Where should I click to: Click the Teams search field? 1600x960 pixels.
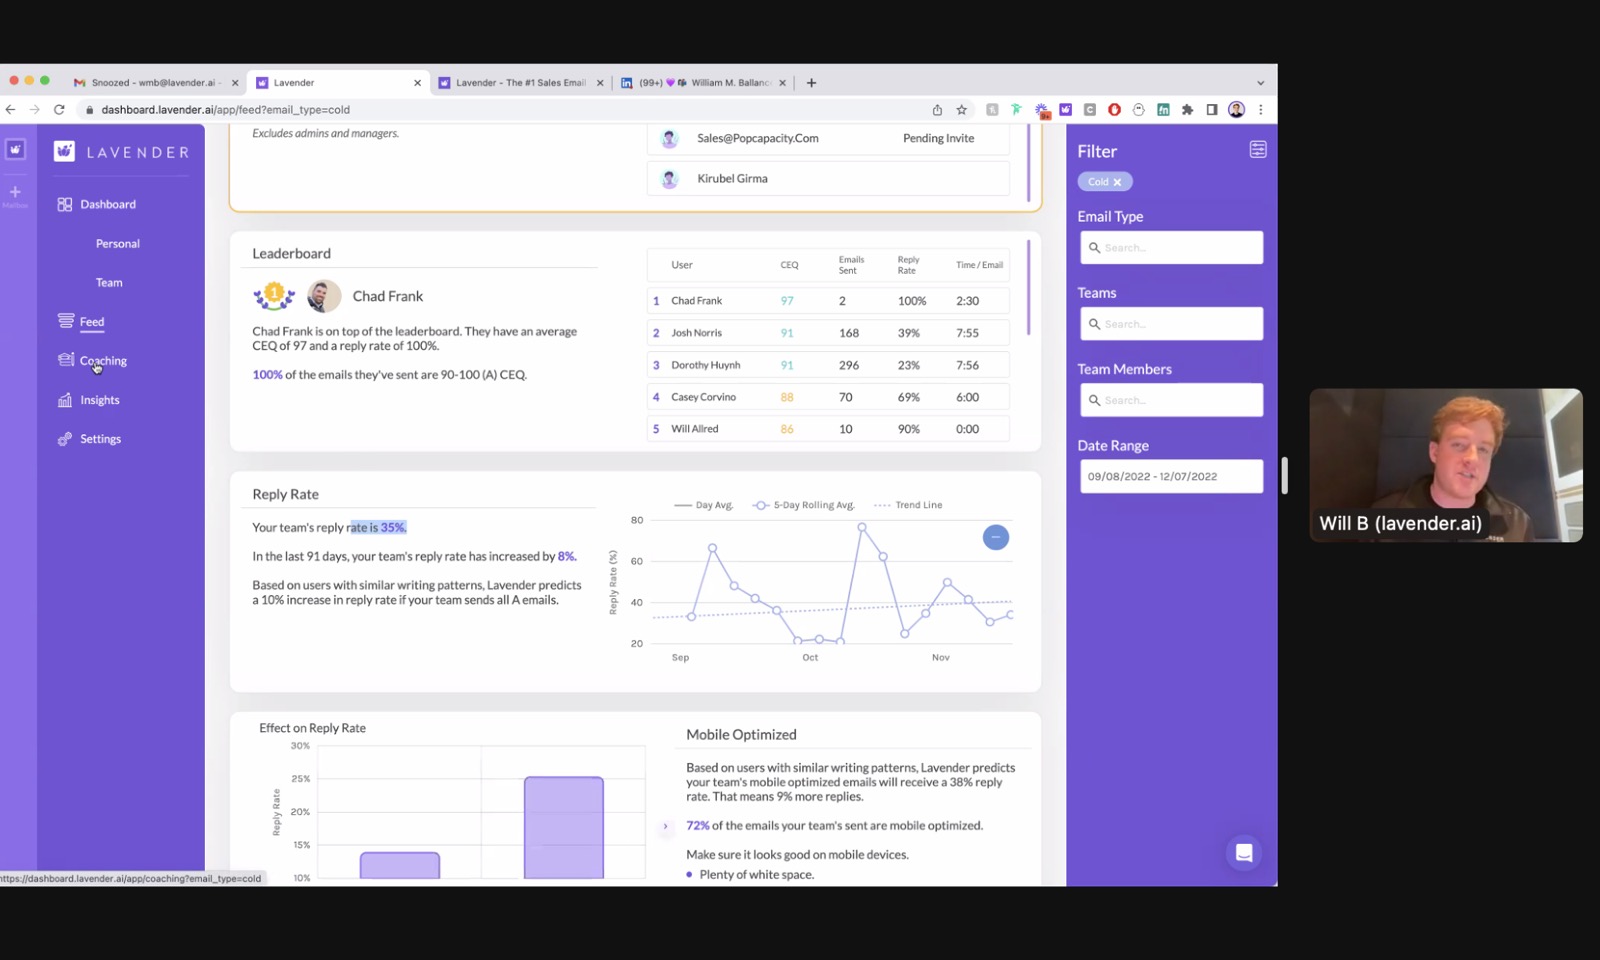coord(1171,324)
